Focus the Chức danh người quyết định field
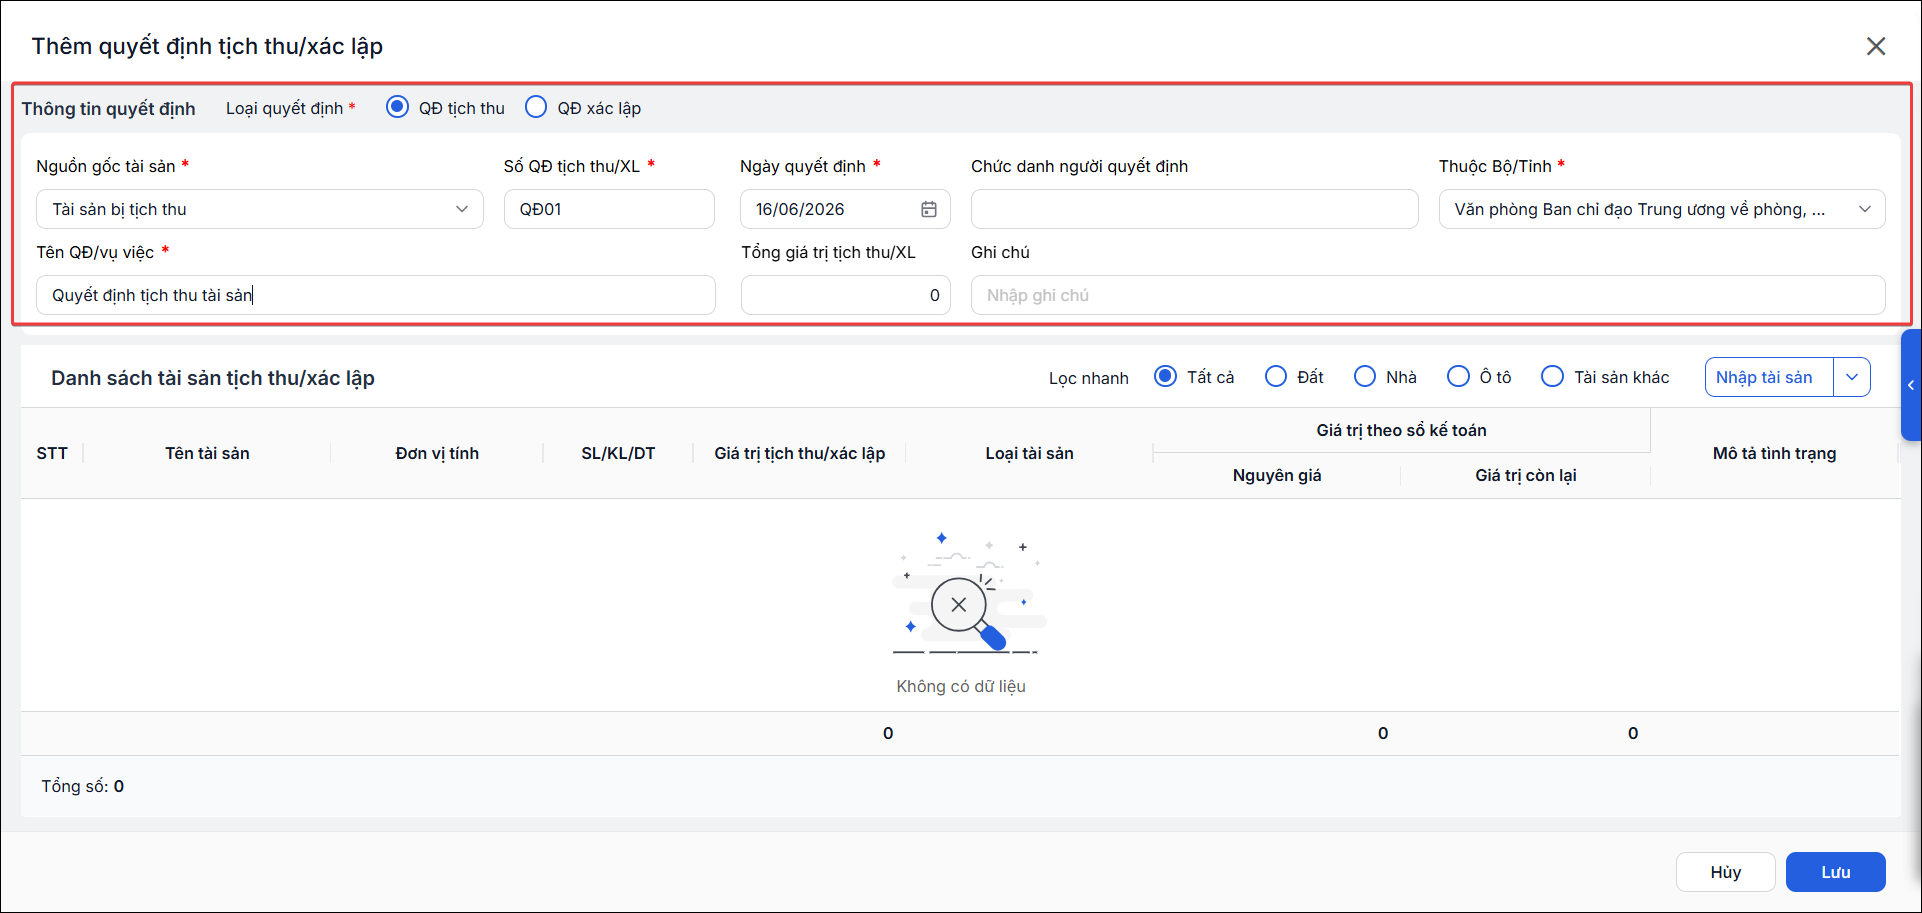This screenshot has height=913, width=1922. tap(1194, 209)
